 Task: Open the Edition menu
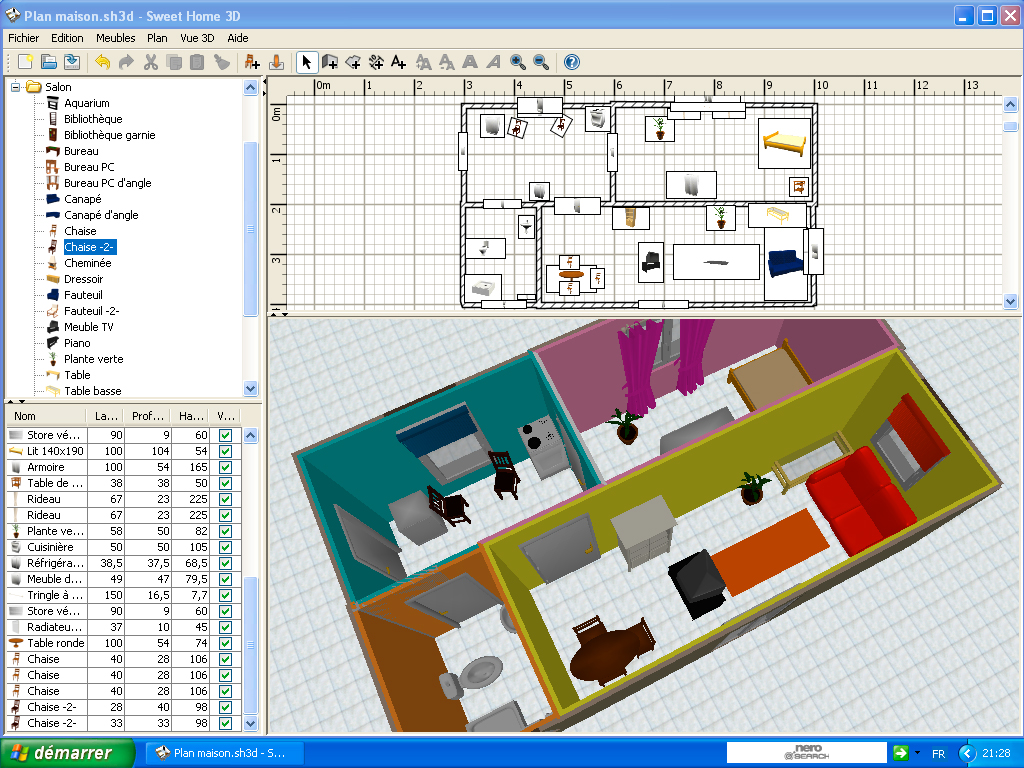click(x=67, y=38)
